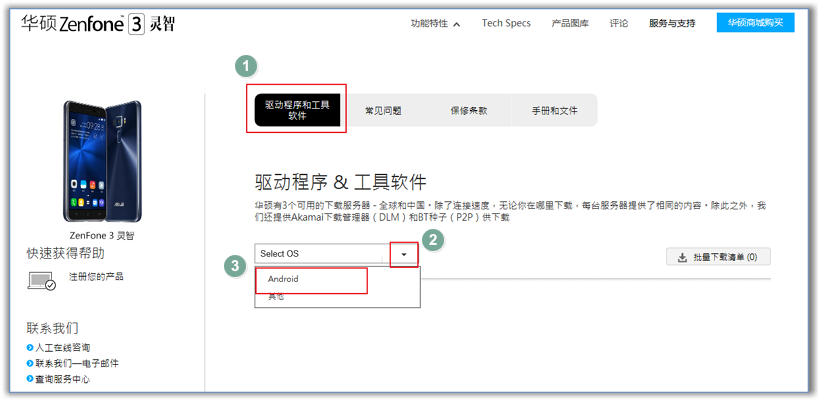This screenshot has width=818, height=400.
Task: Open 评论 in top navigation
Action: [619, 23]
